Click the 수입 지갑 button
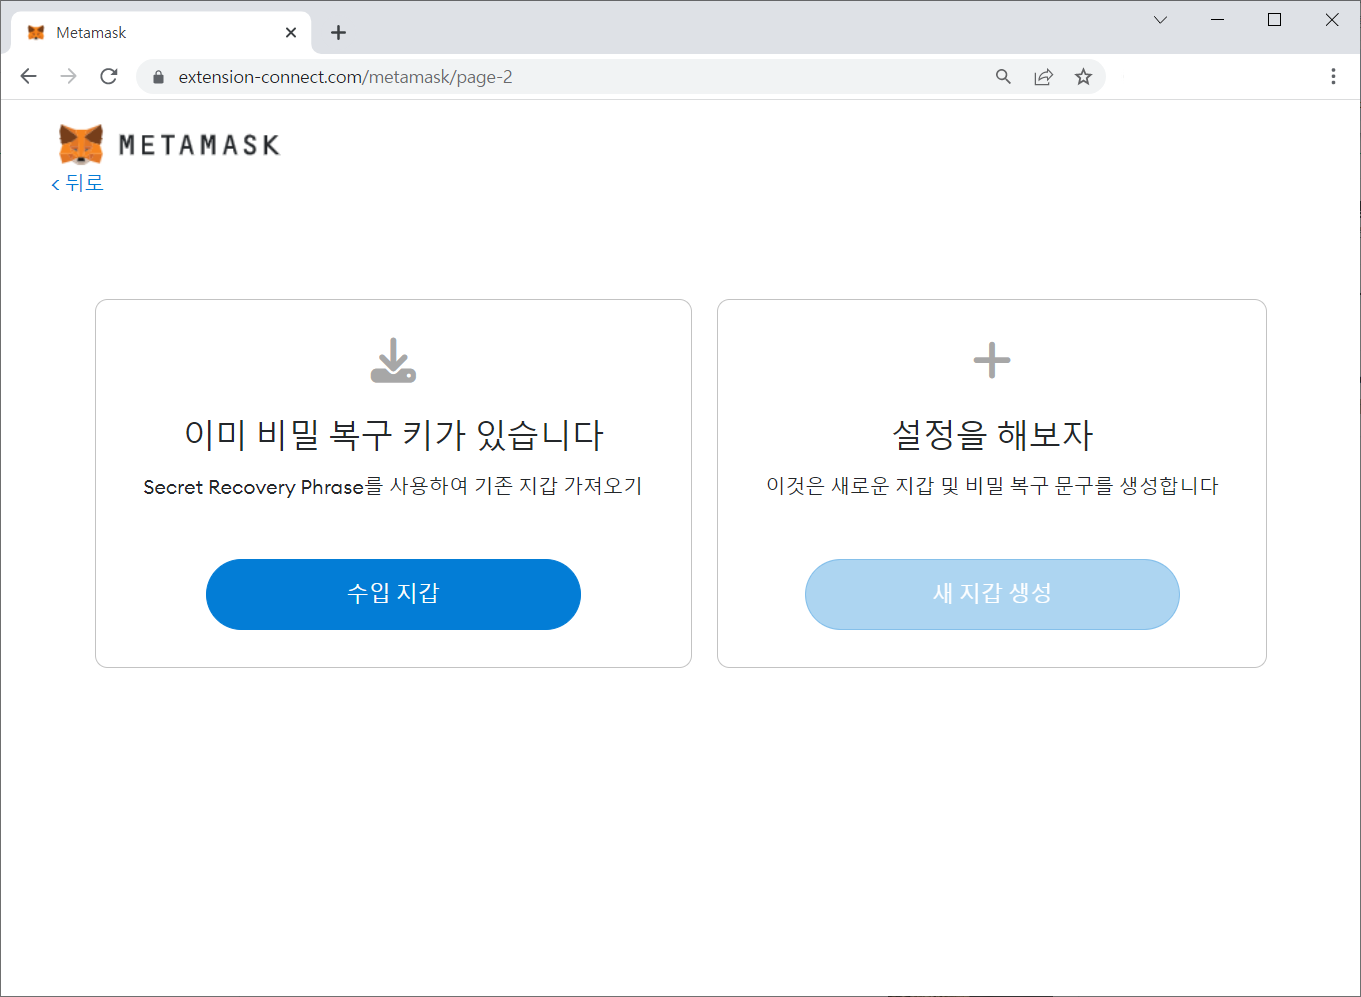1361x997 pixels. click(393, 594)
